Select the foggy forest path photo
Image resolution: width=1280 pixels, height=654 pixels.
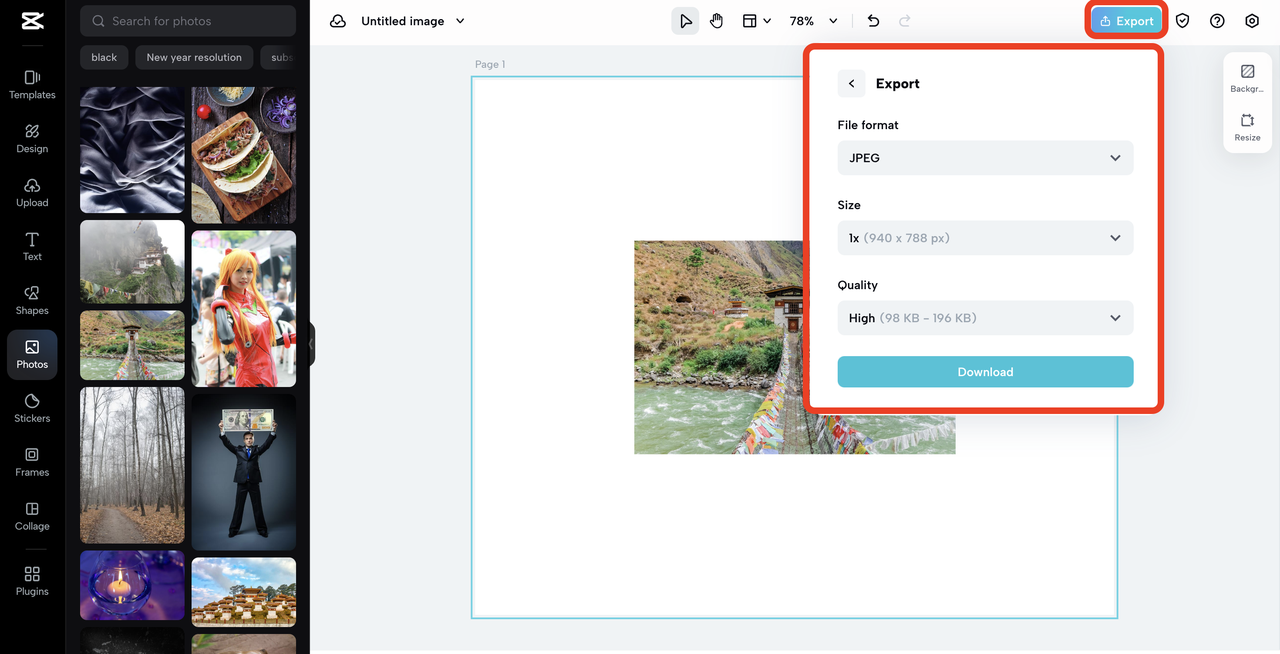coord(132,465)
